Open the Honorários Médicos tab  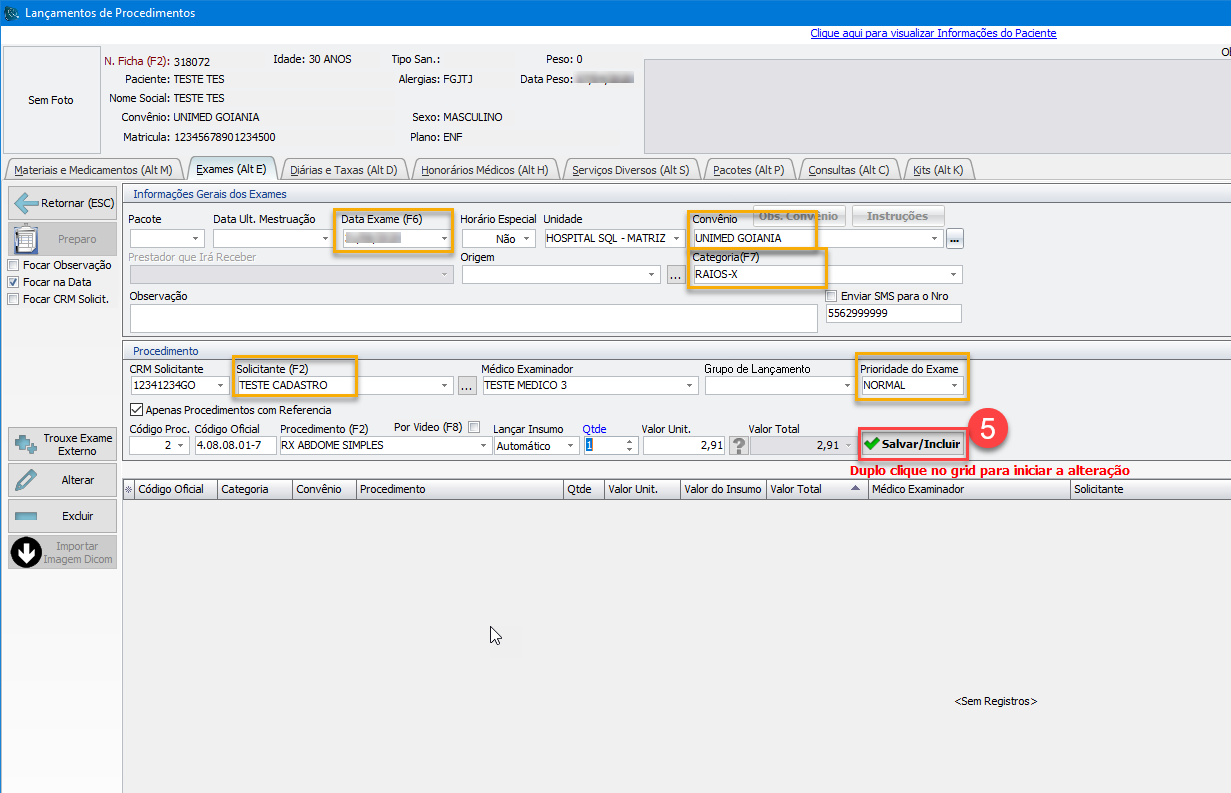[484, 170]
